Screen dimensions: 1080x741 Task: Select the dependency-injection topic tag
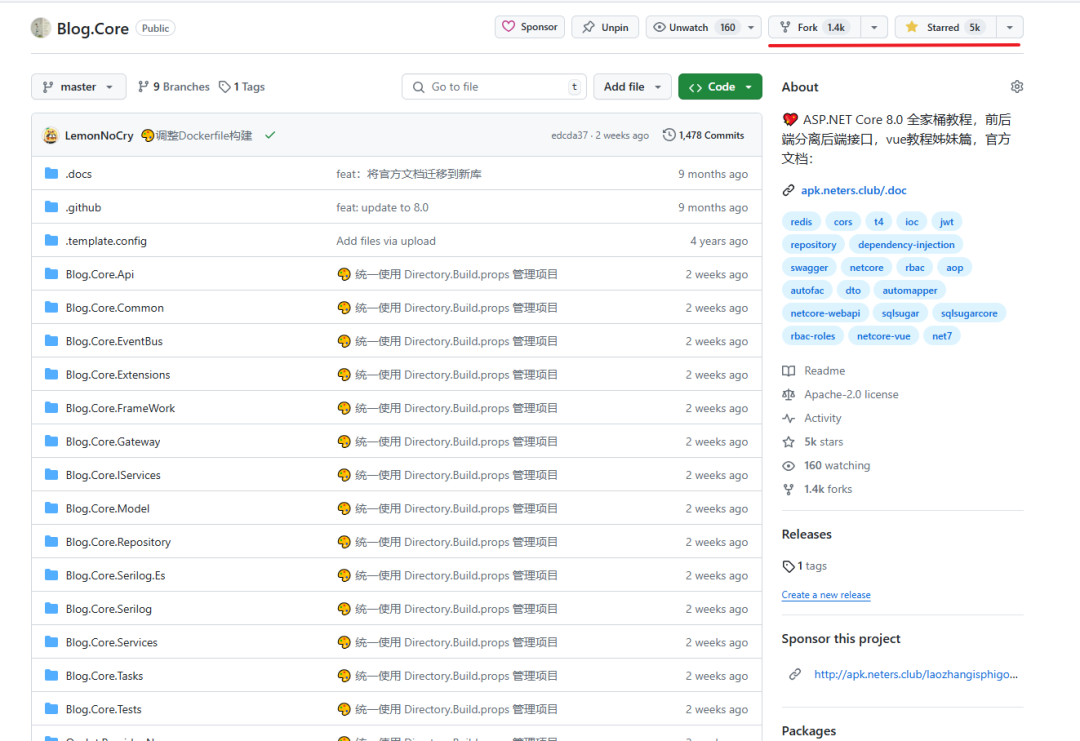coord(906,244)
